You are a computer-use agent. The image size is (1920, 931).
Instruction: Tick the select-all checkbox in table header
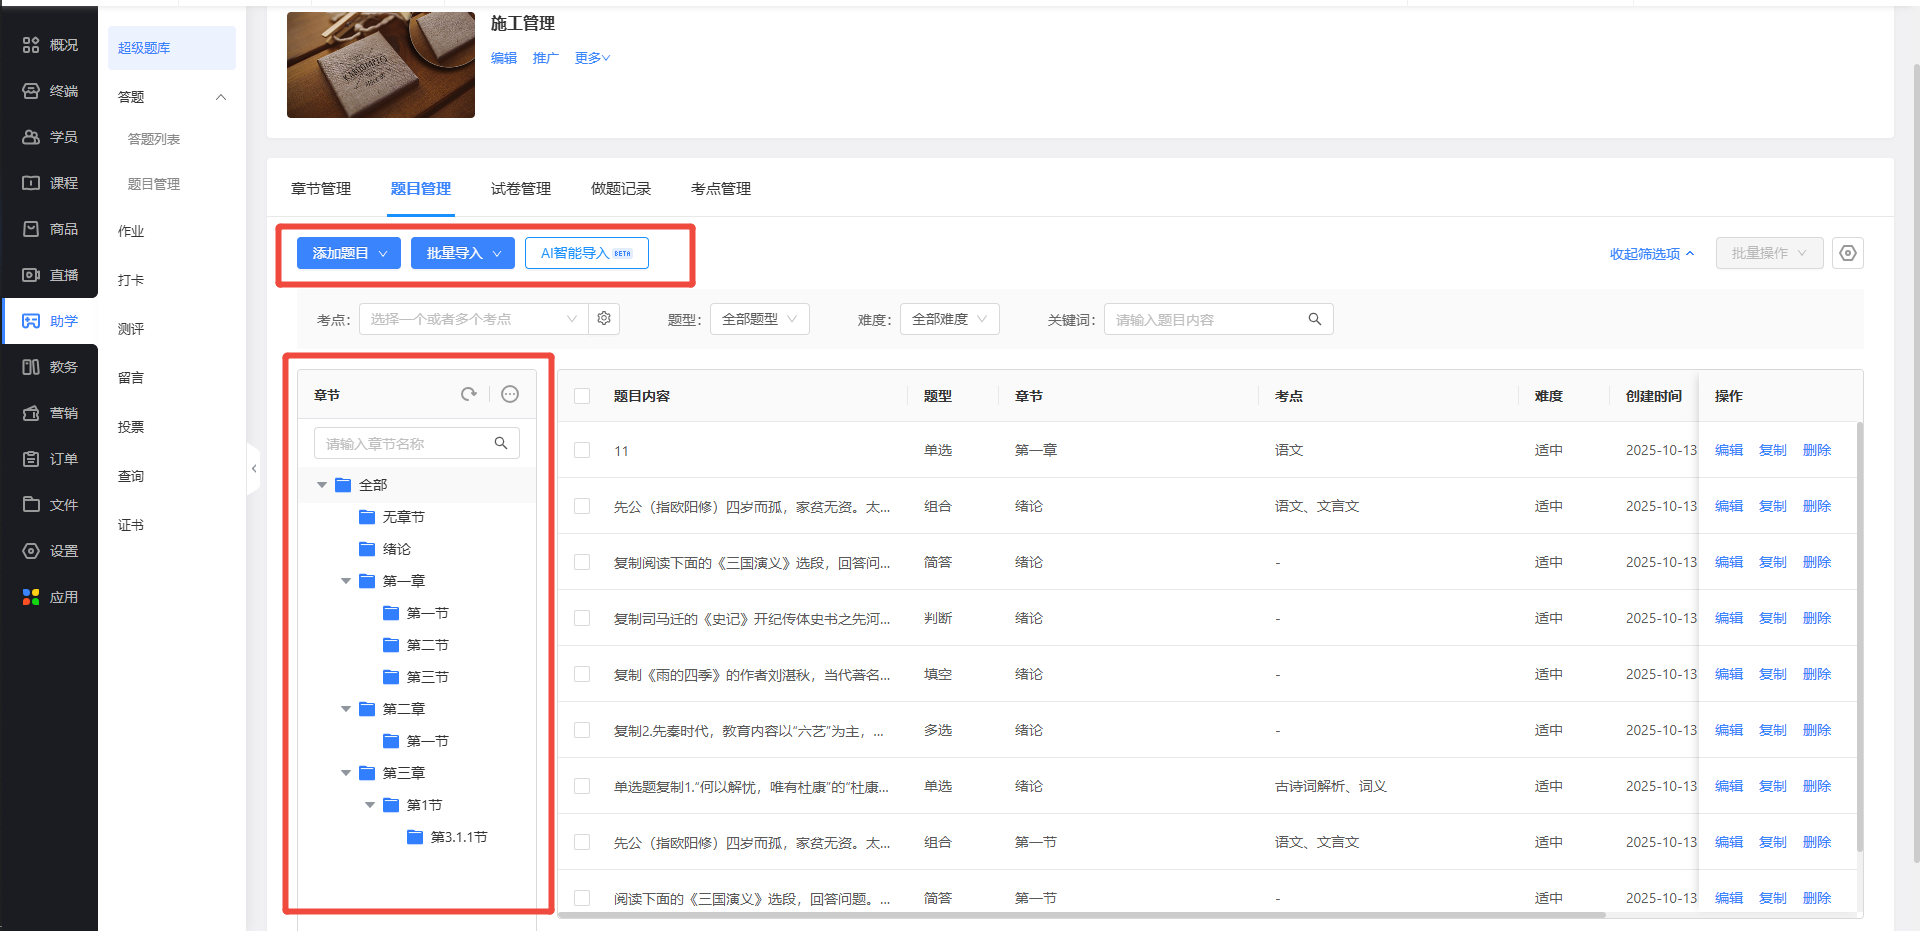[582, 396]
